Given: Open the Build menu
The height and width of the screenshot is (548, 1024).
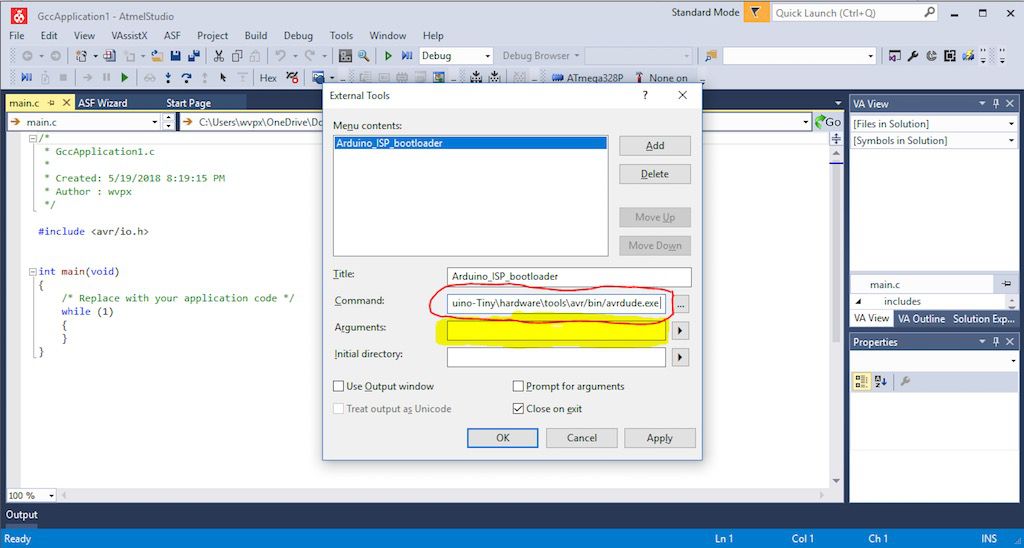Looking at the screenshot, I should pos(256,36).
